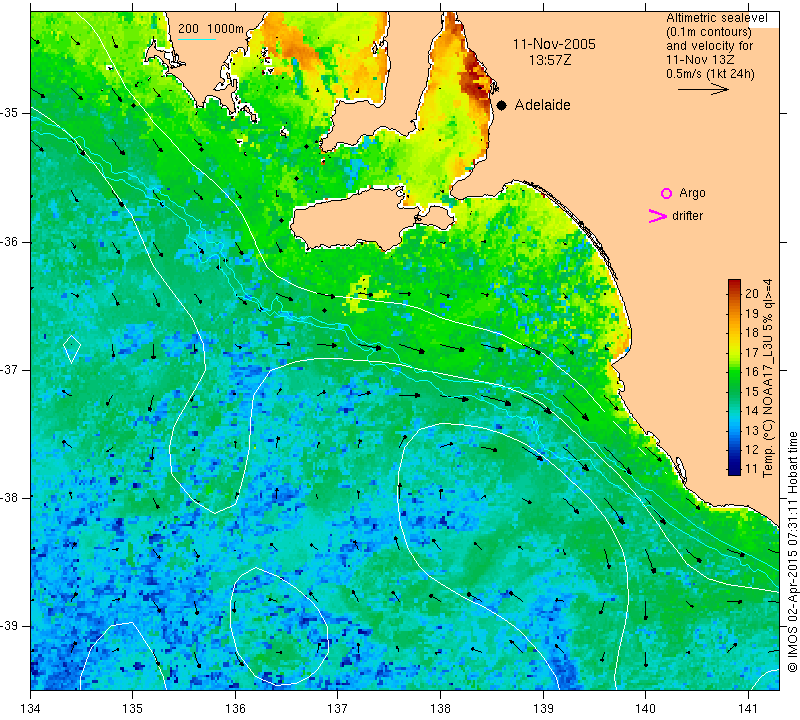Click the '20' value on temperature scale

(x=752, y=293)
